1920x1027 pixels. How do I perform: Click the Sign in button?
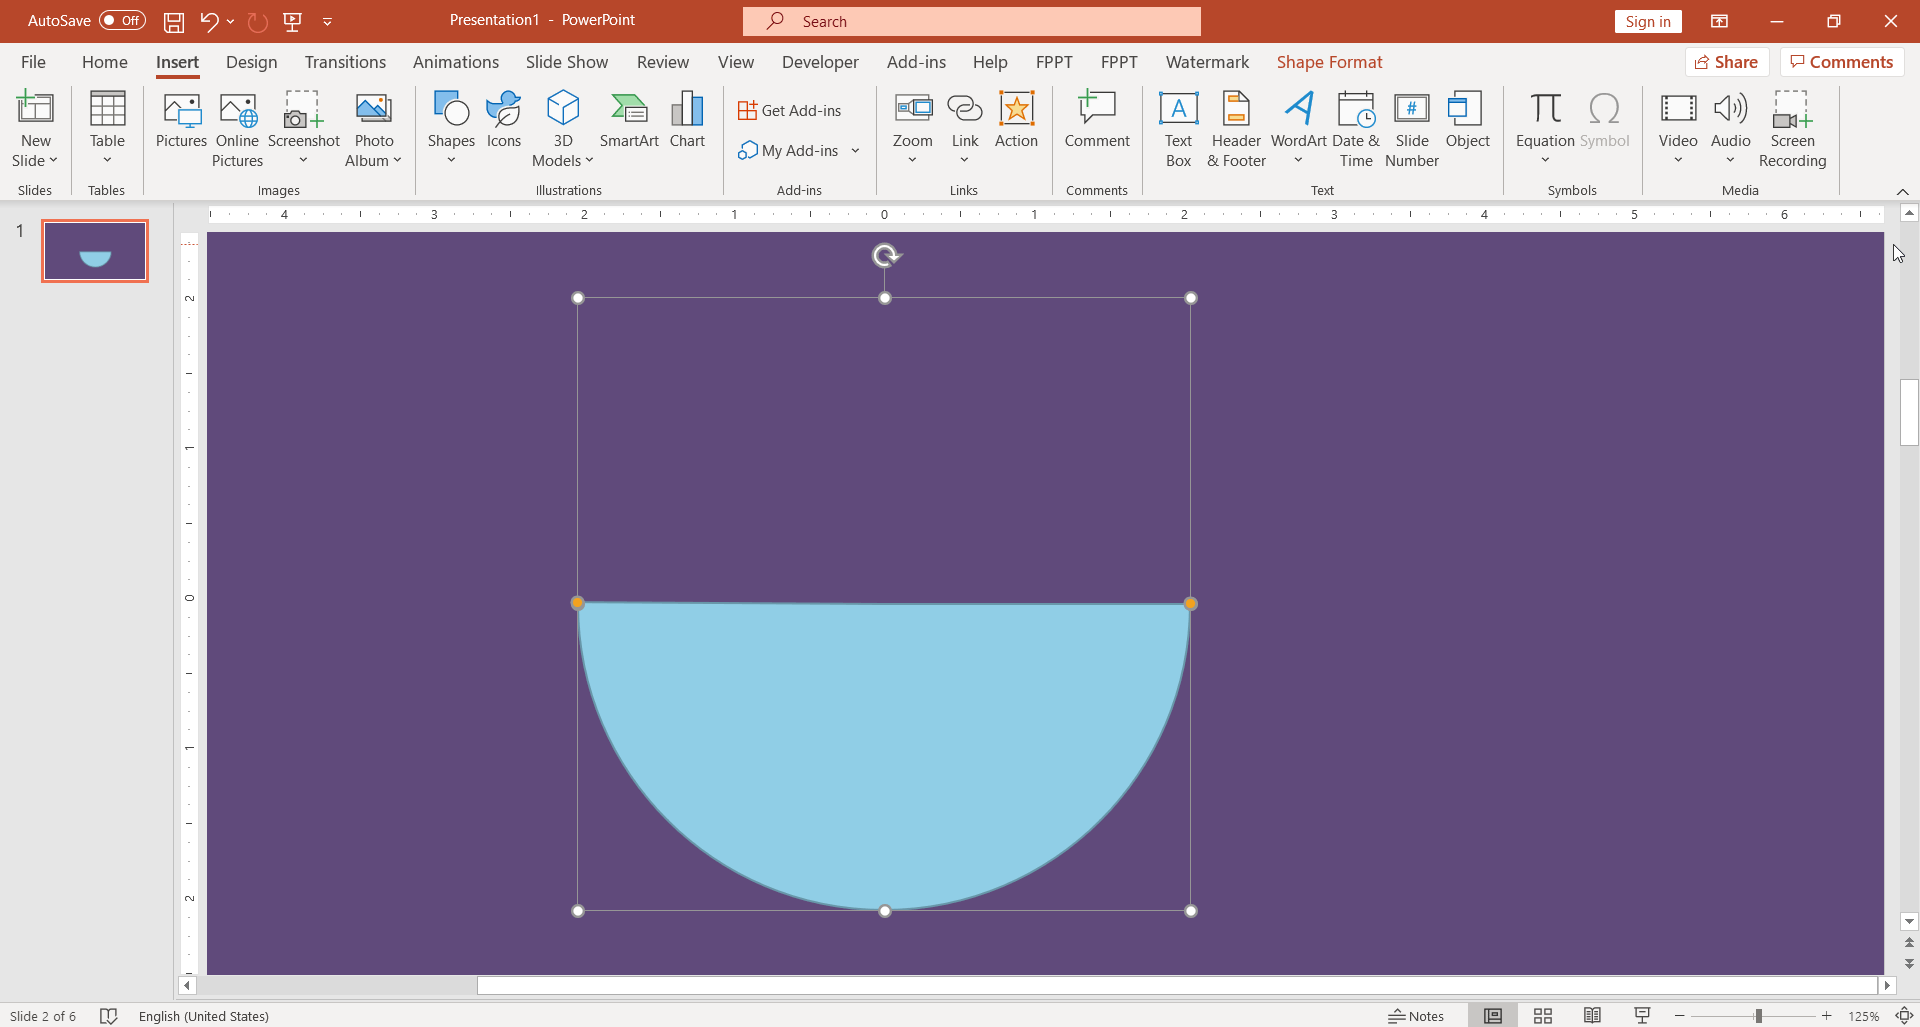(1647, 21)
